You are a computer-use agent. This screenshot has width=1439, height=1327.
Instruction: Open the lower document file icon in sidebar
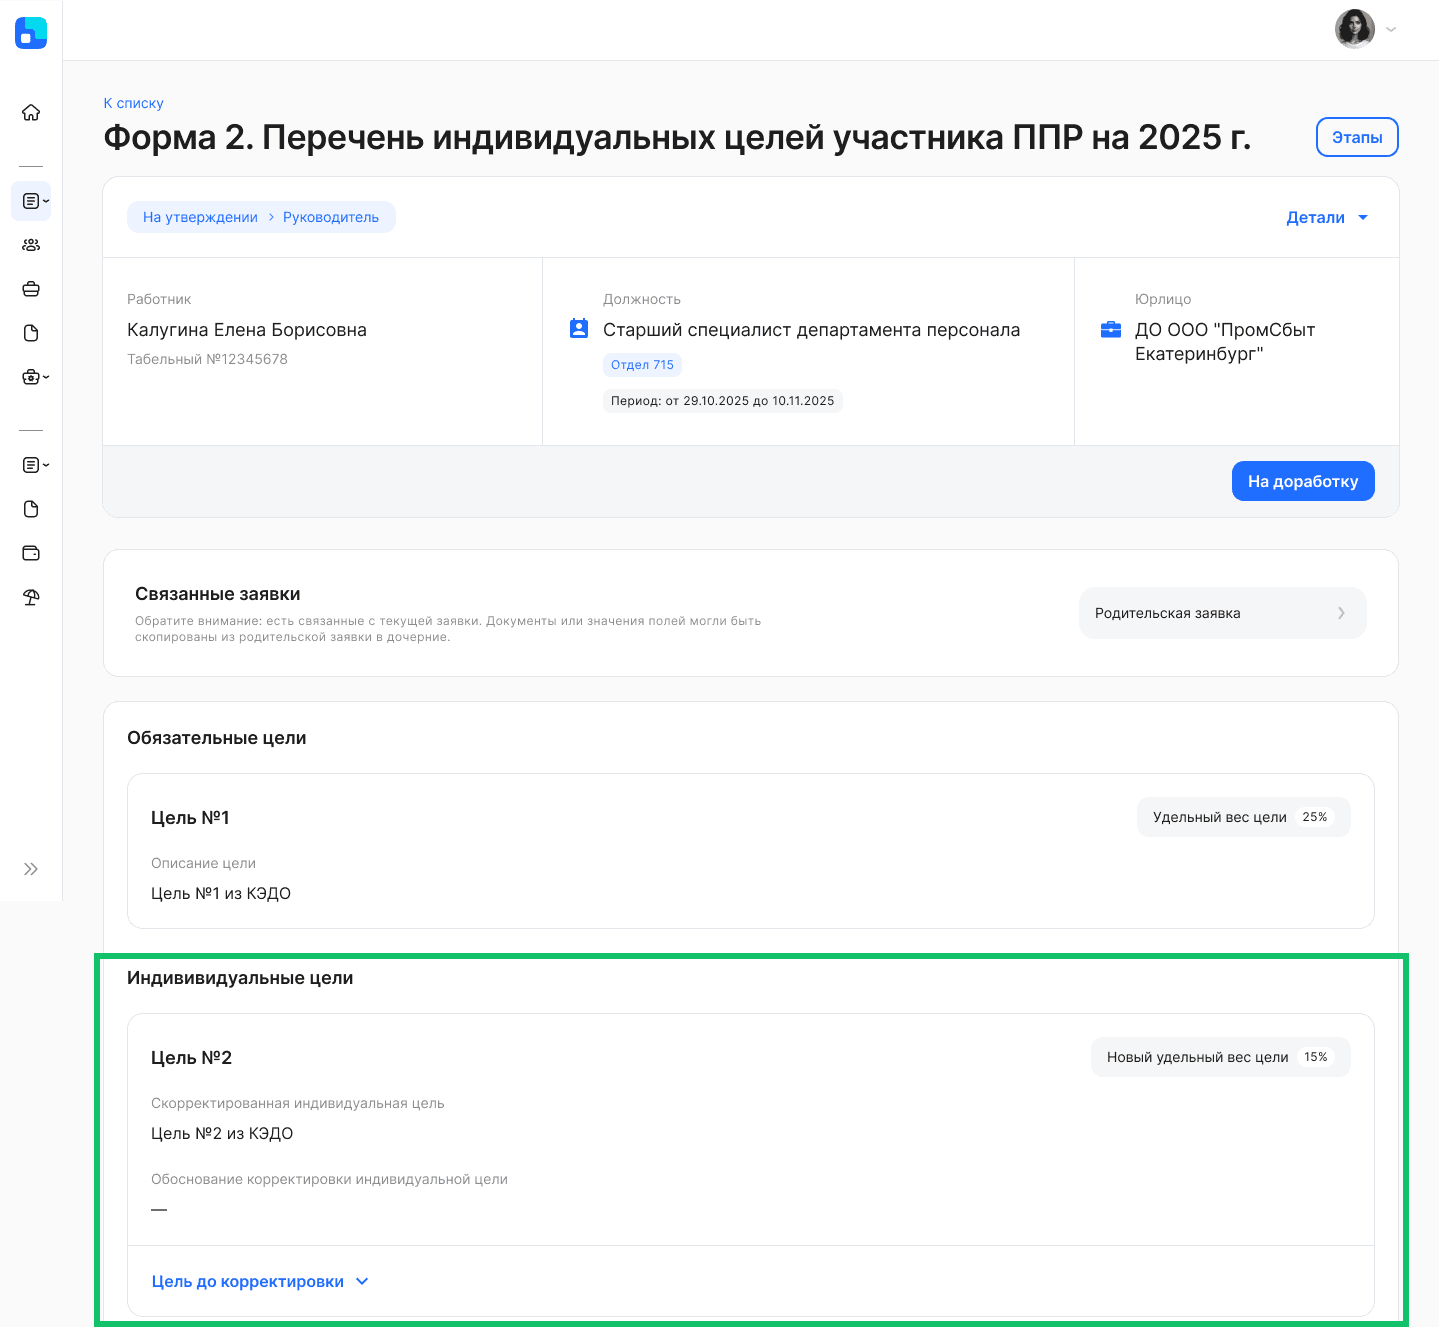(31, 509)
